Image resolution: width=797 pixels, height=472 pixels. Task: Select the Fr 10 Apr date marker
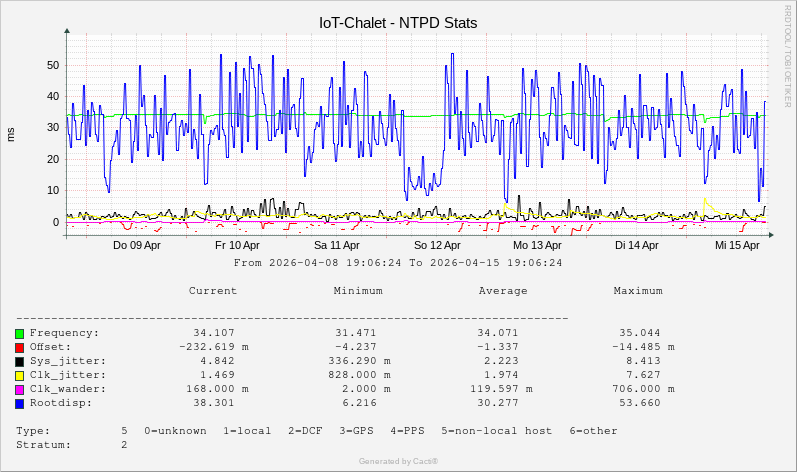click(x=237, y=245)
